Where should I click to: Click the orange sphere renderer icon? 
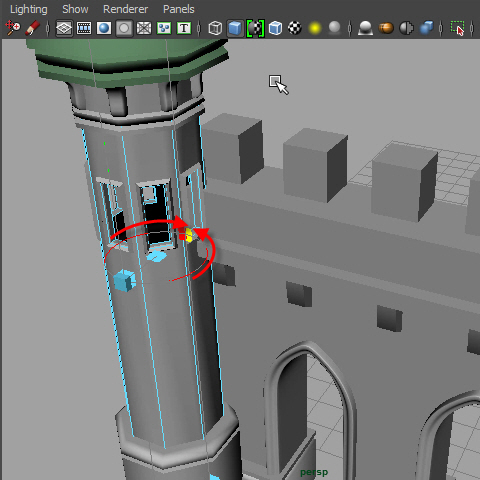[386, 28]
